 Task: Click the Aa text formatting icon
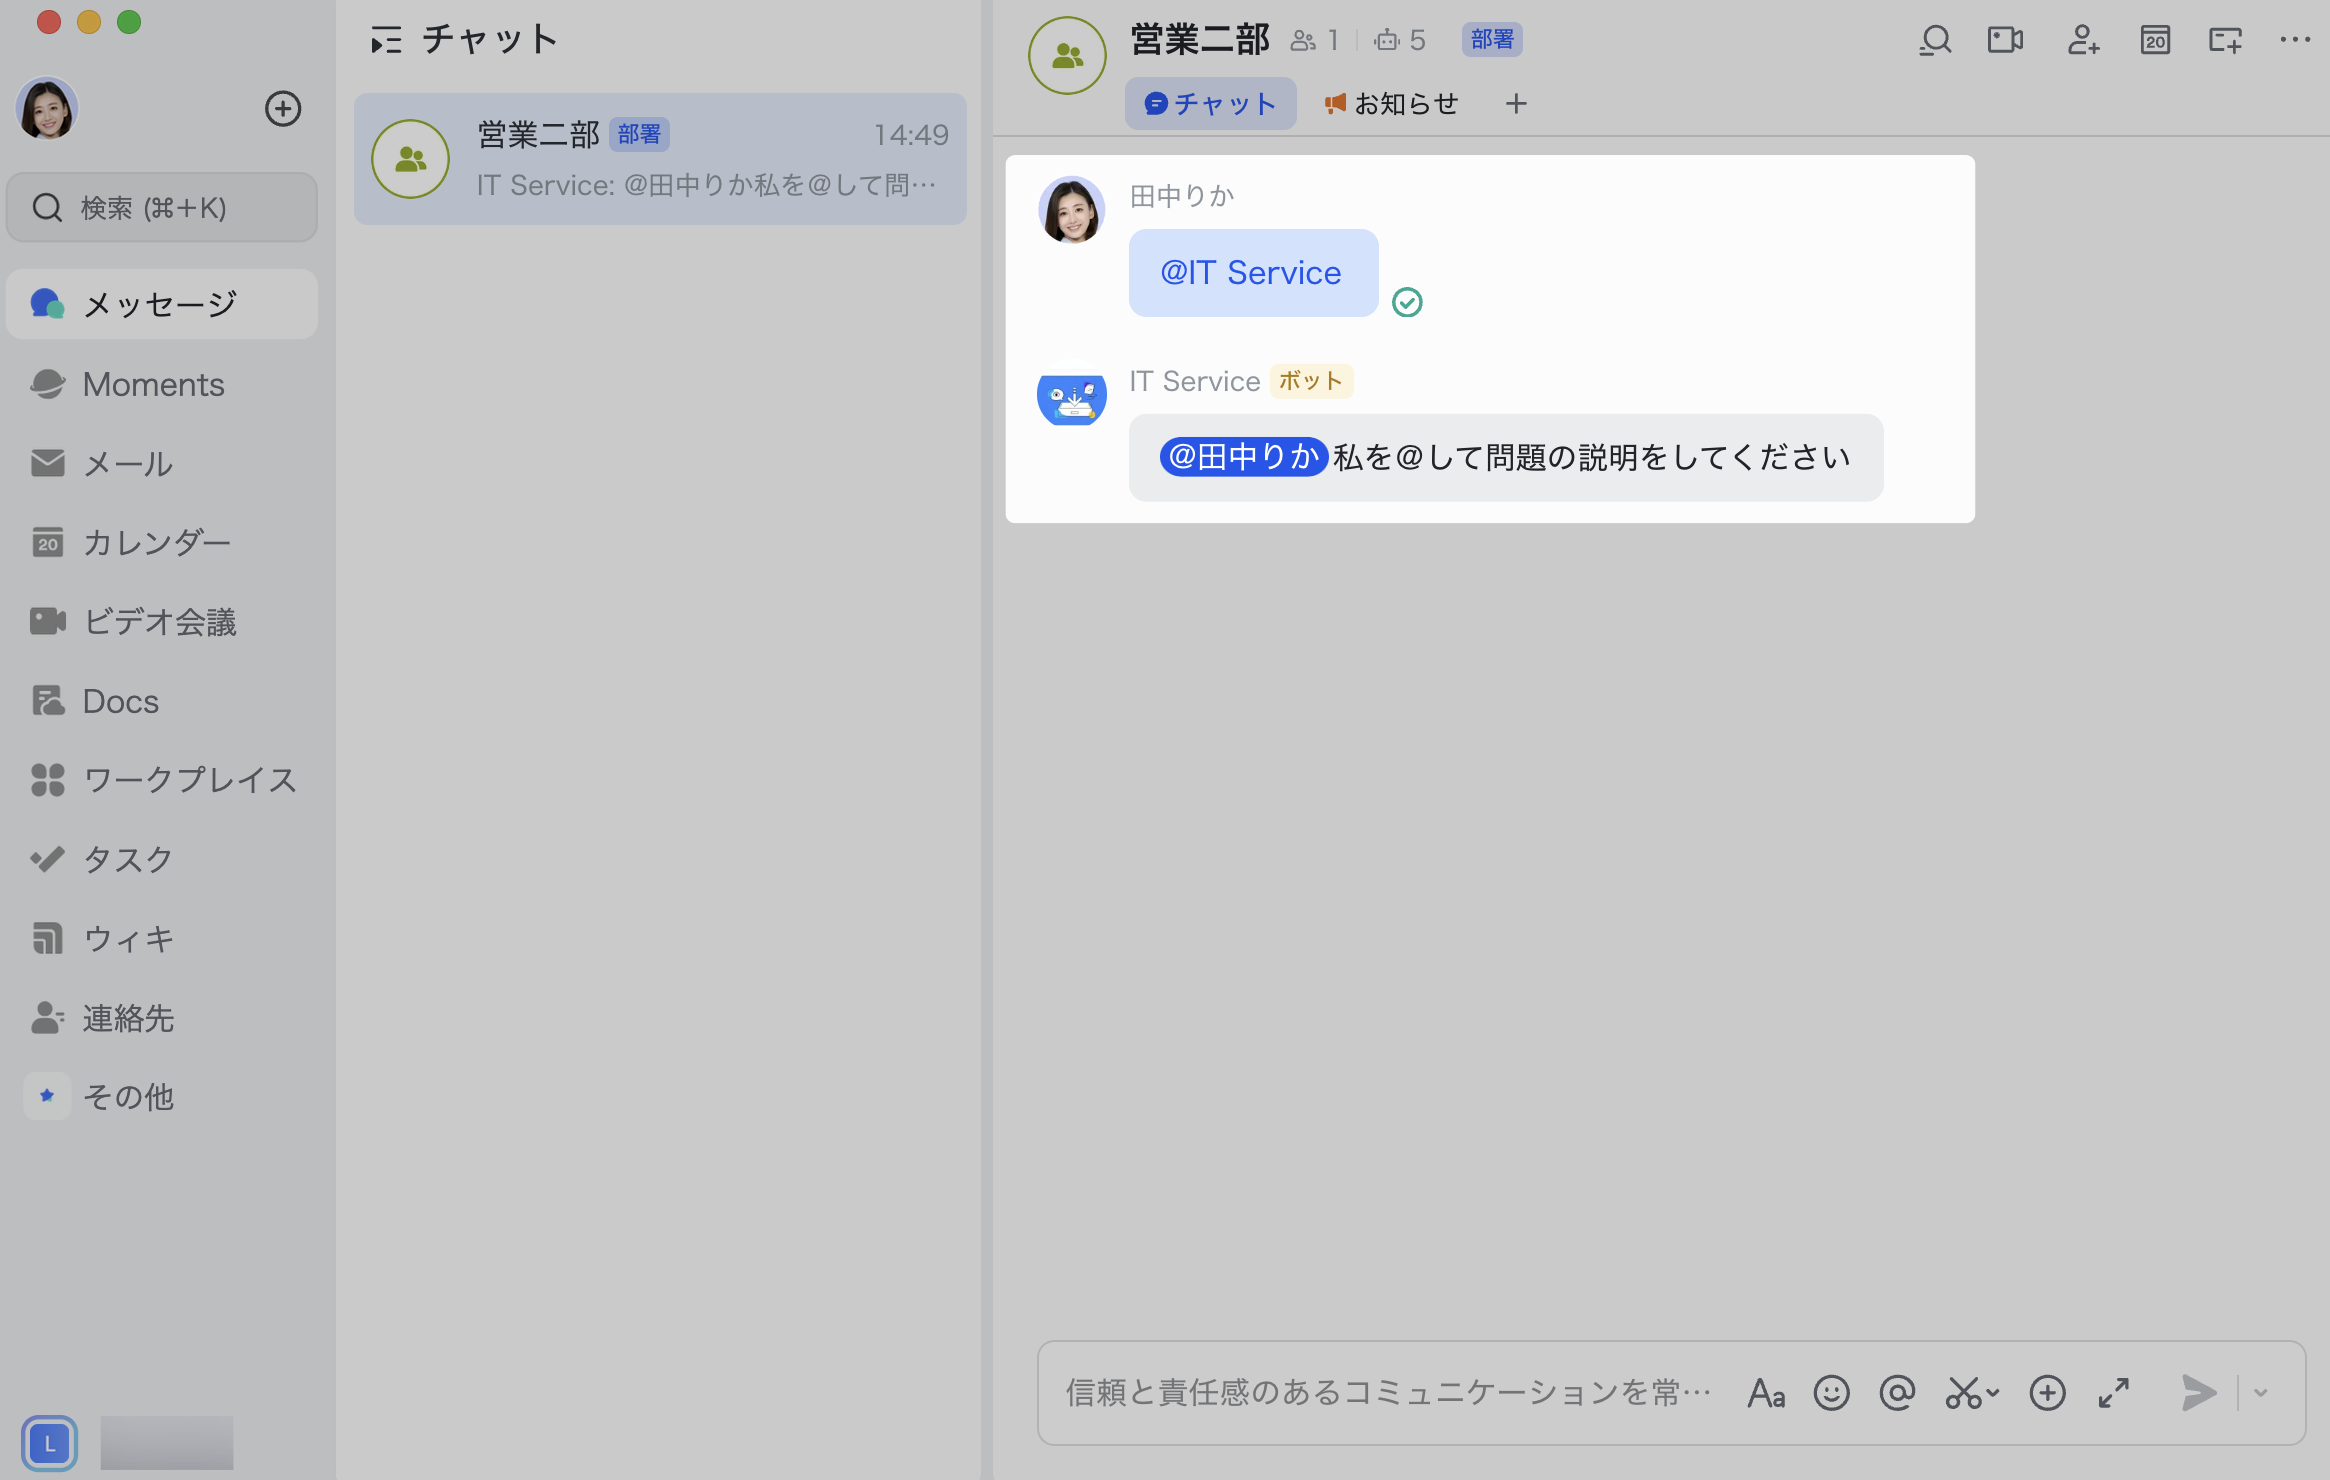click(1766, 1392)
